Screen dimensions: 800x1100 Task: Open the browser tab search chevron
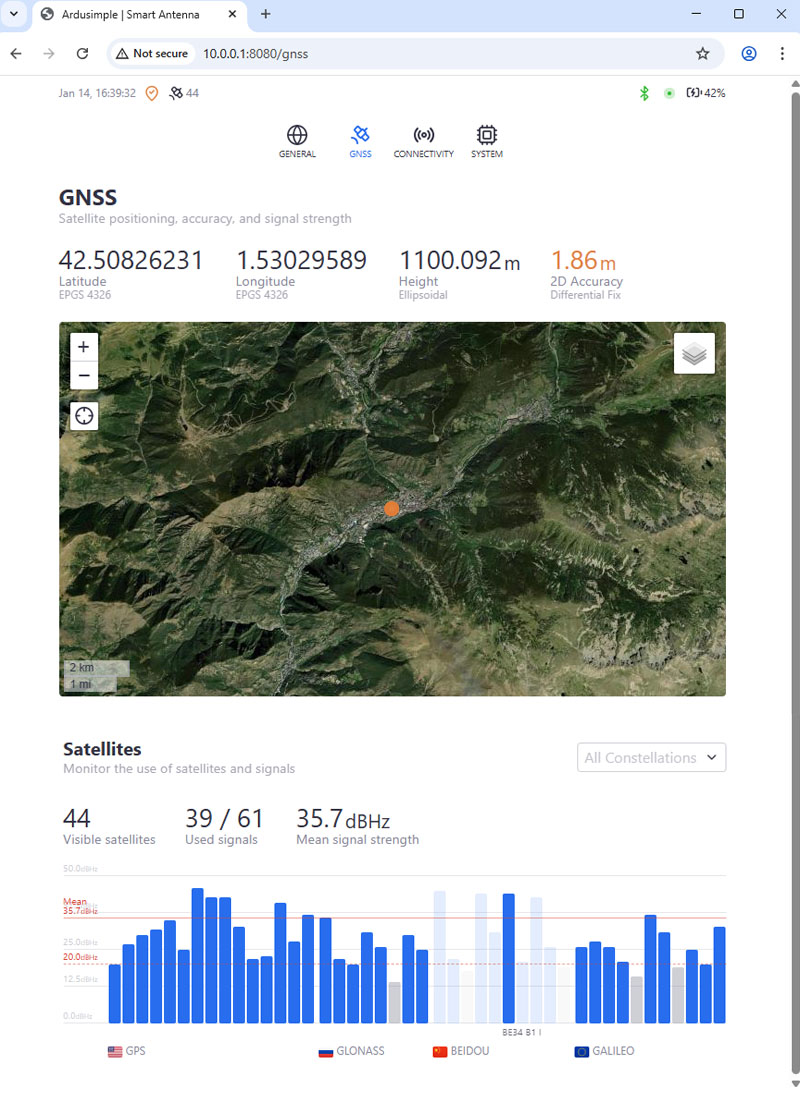(x=14, y=14)
